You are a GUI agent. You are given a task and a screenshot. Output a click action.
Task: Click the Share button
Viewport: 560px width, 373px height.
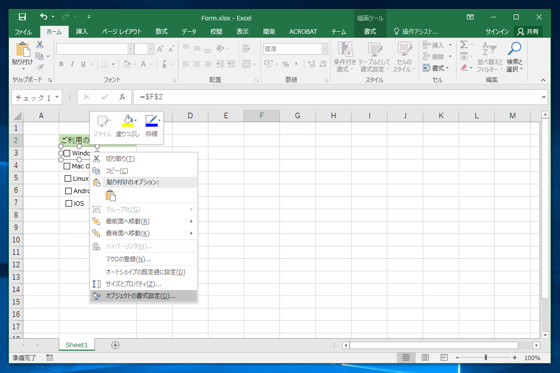point(528,31)
